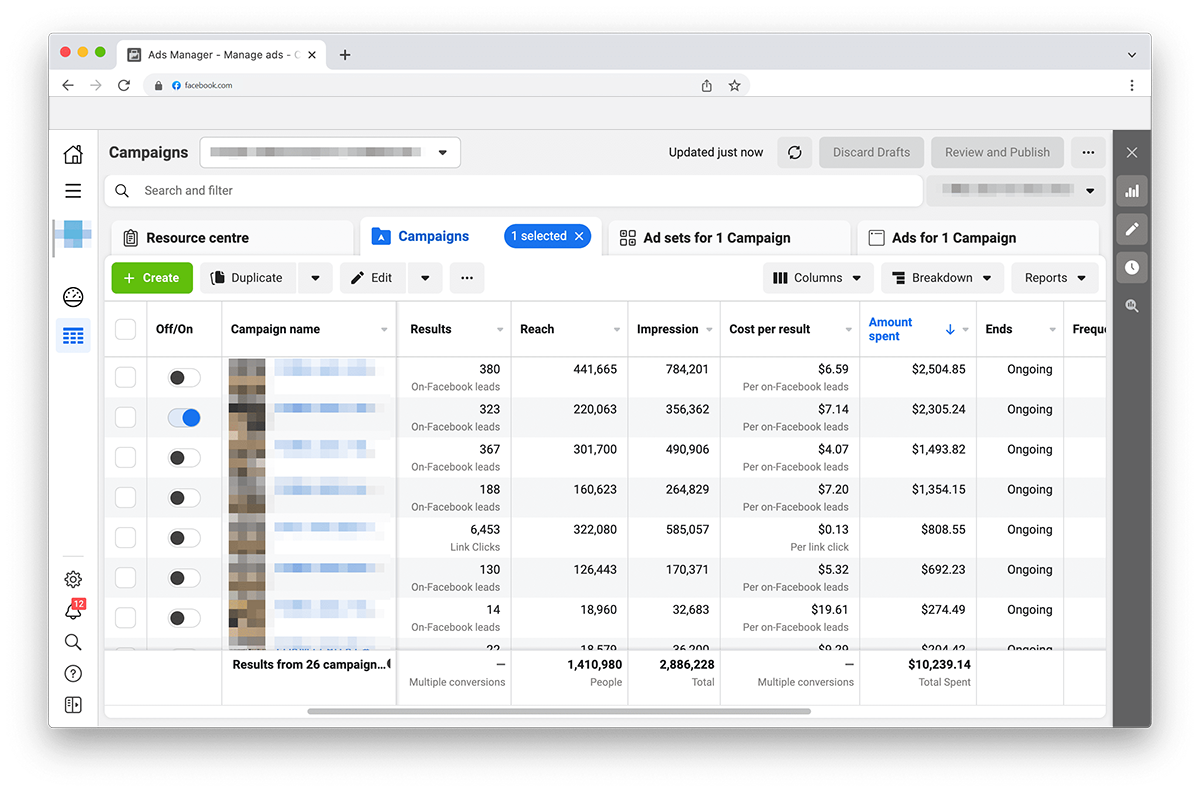Sort by Amount spent arrow
The height and width of the screenshot is (792, 1200).
[x=950, y=329]
